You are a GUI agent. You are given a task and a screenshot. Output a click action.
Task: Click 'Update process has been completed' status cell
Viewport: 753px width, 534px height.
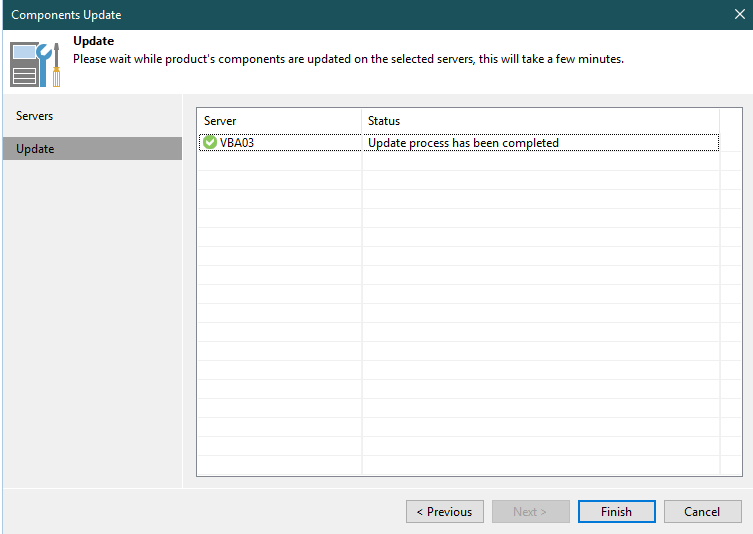(x=463, y=143)
